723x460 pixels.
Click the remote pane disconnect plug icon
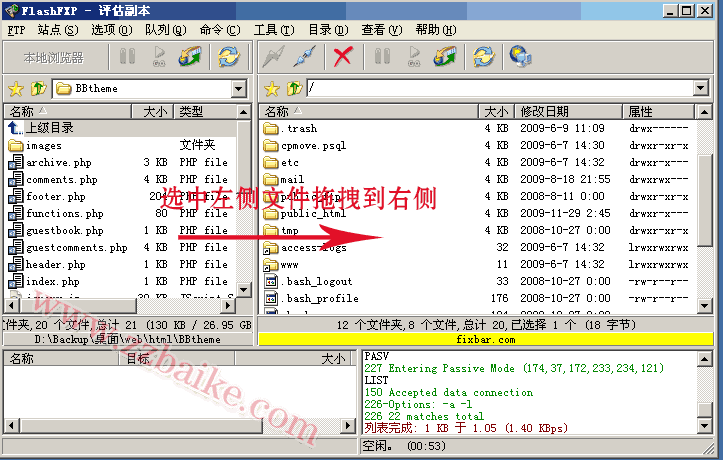point(305,57)
